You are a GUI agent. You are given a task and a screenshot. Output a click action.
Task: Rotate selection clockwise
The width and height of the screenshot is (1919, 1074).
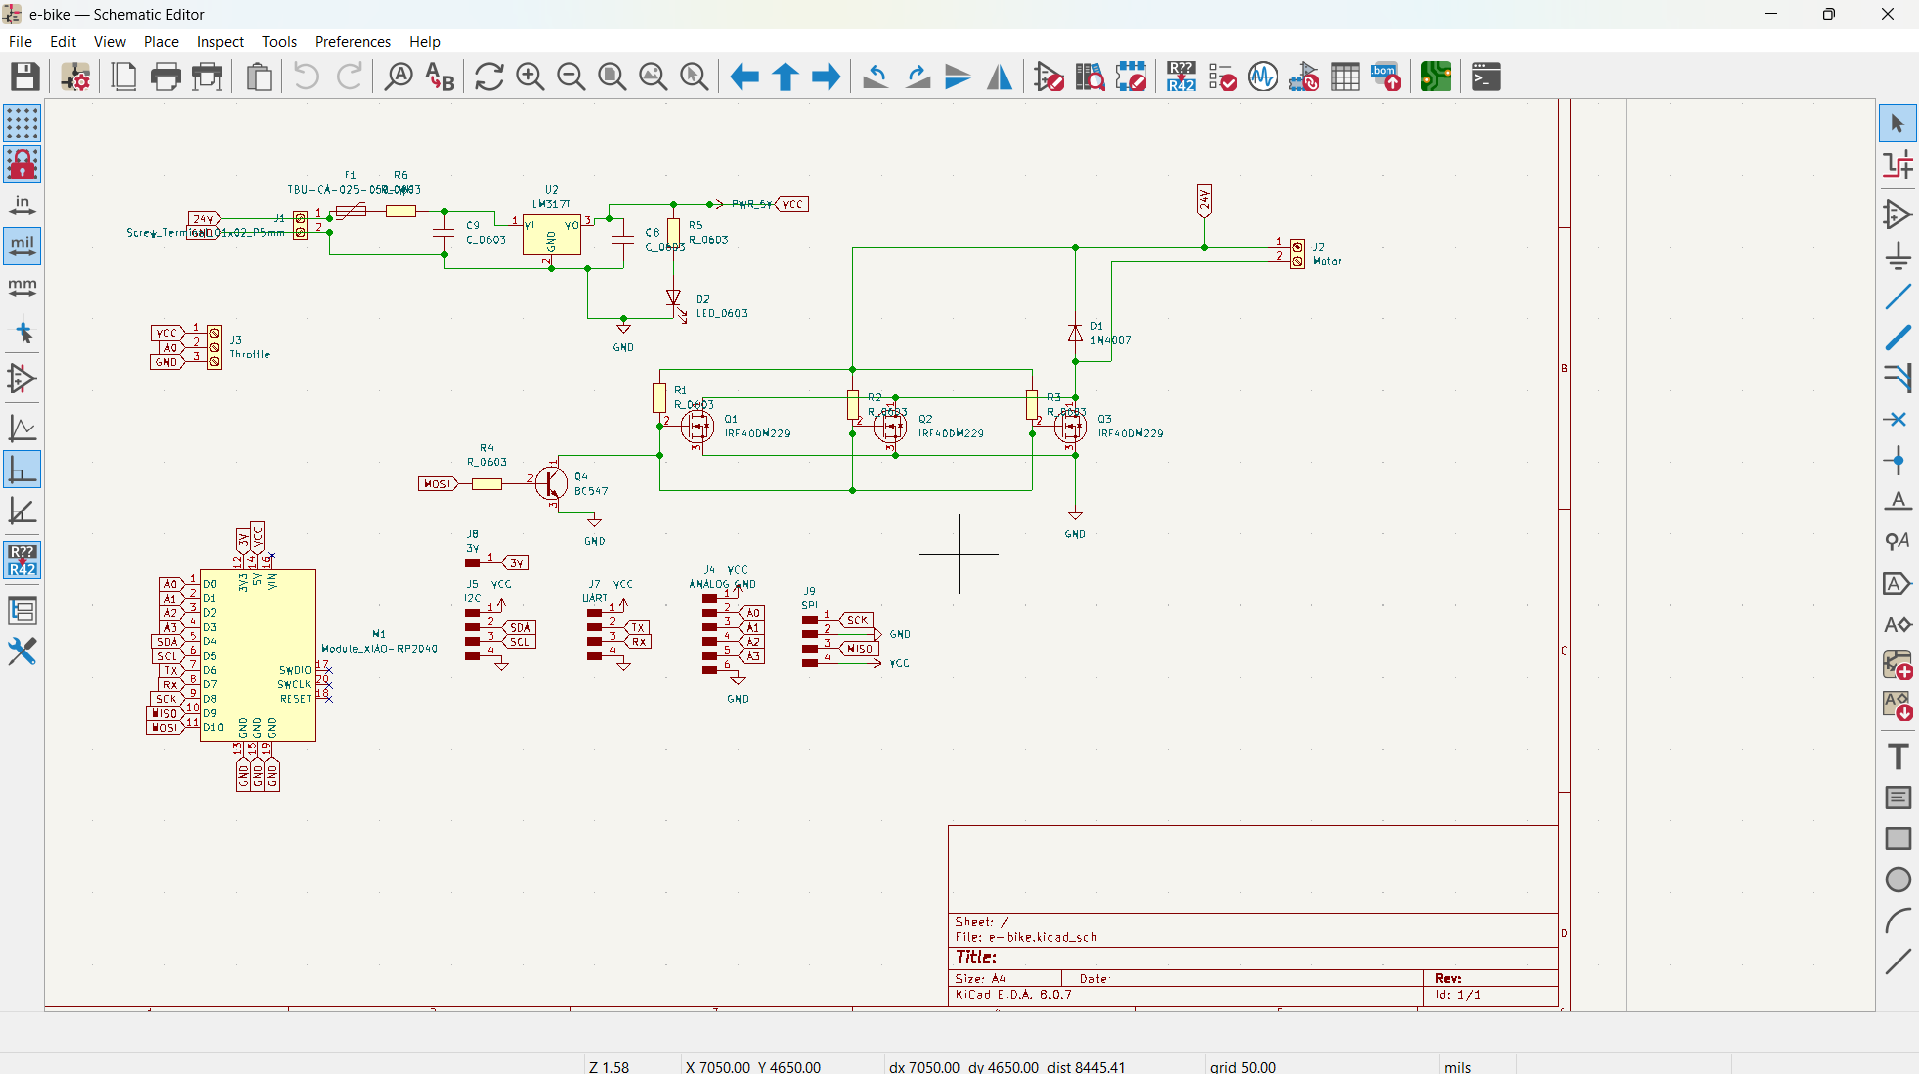[x=917, y=76]
